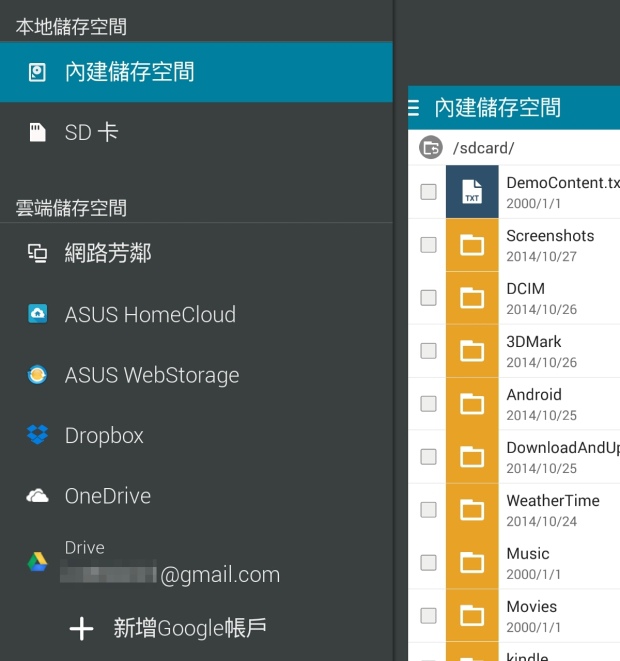Tick the Android folder checkbox

(x=428, y=403)
